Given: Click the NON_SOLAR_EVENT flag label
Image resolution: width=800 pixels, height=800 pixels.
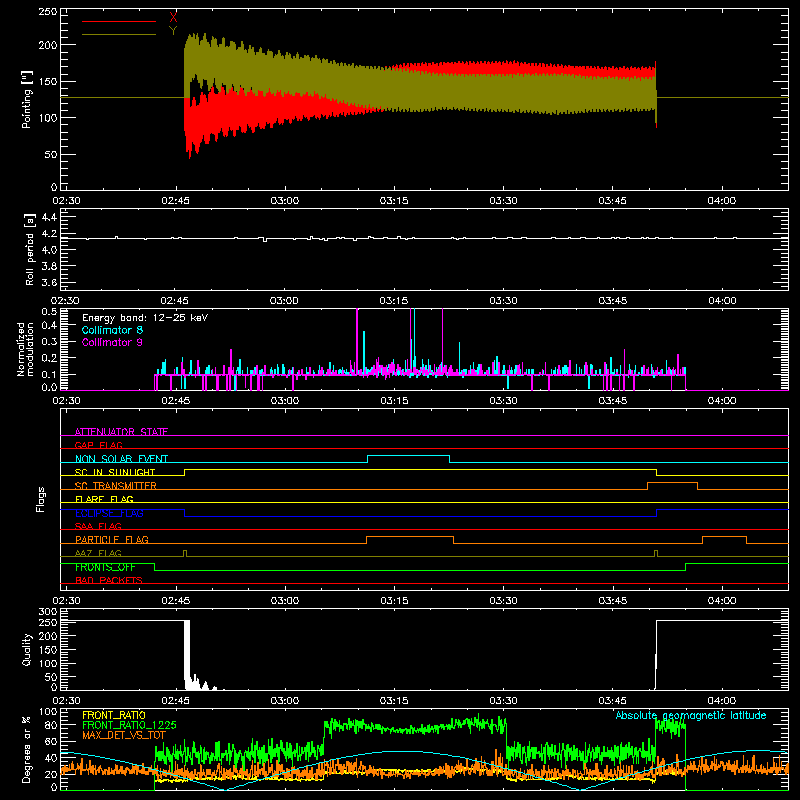Looking at the screenshot, I should (121, 459).
